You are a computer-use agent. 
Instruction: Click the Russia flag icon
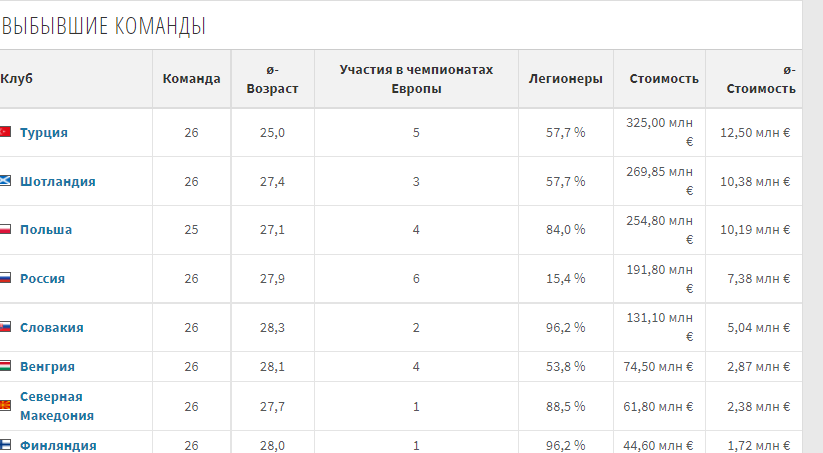(x=5, y=278)
